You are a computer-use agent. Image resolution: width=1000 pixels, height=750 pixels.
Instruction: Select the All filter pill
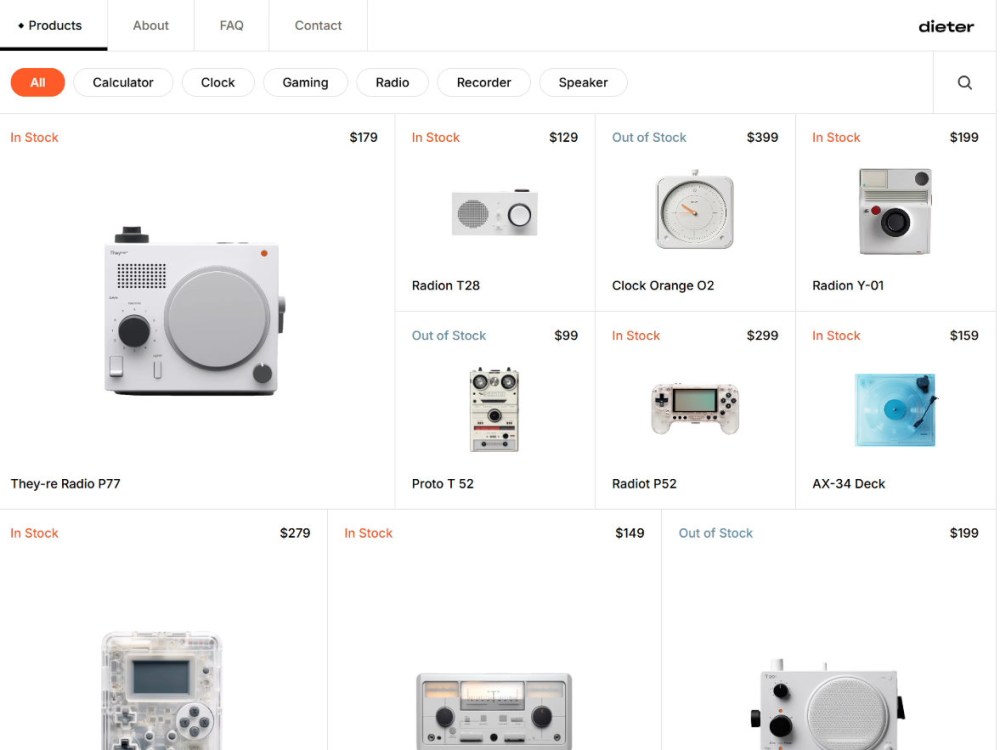tap(38, 82)
